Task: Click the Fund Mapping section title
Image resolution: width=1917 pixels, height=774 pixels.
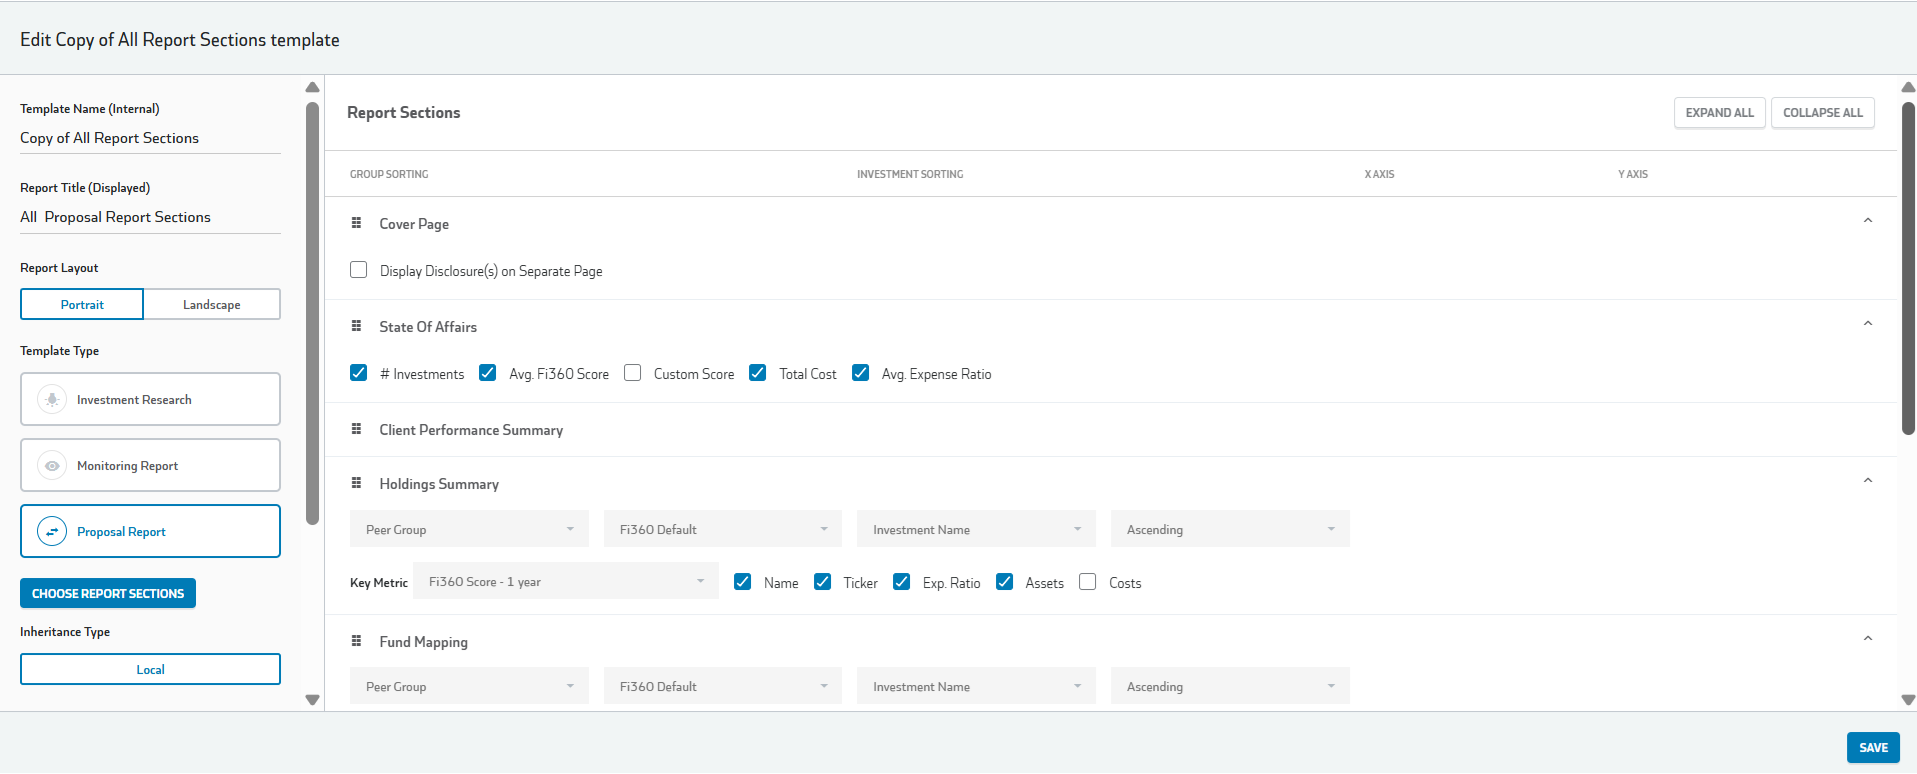Action: coord(423,642)
